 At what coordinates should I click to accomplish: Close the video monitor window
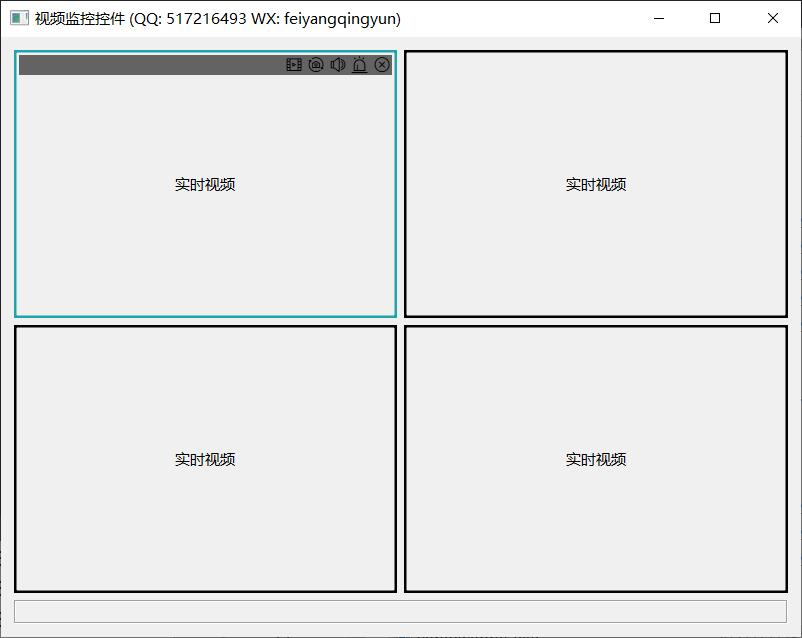point(773,18)
